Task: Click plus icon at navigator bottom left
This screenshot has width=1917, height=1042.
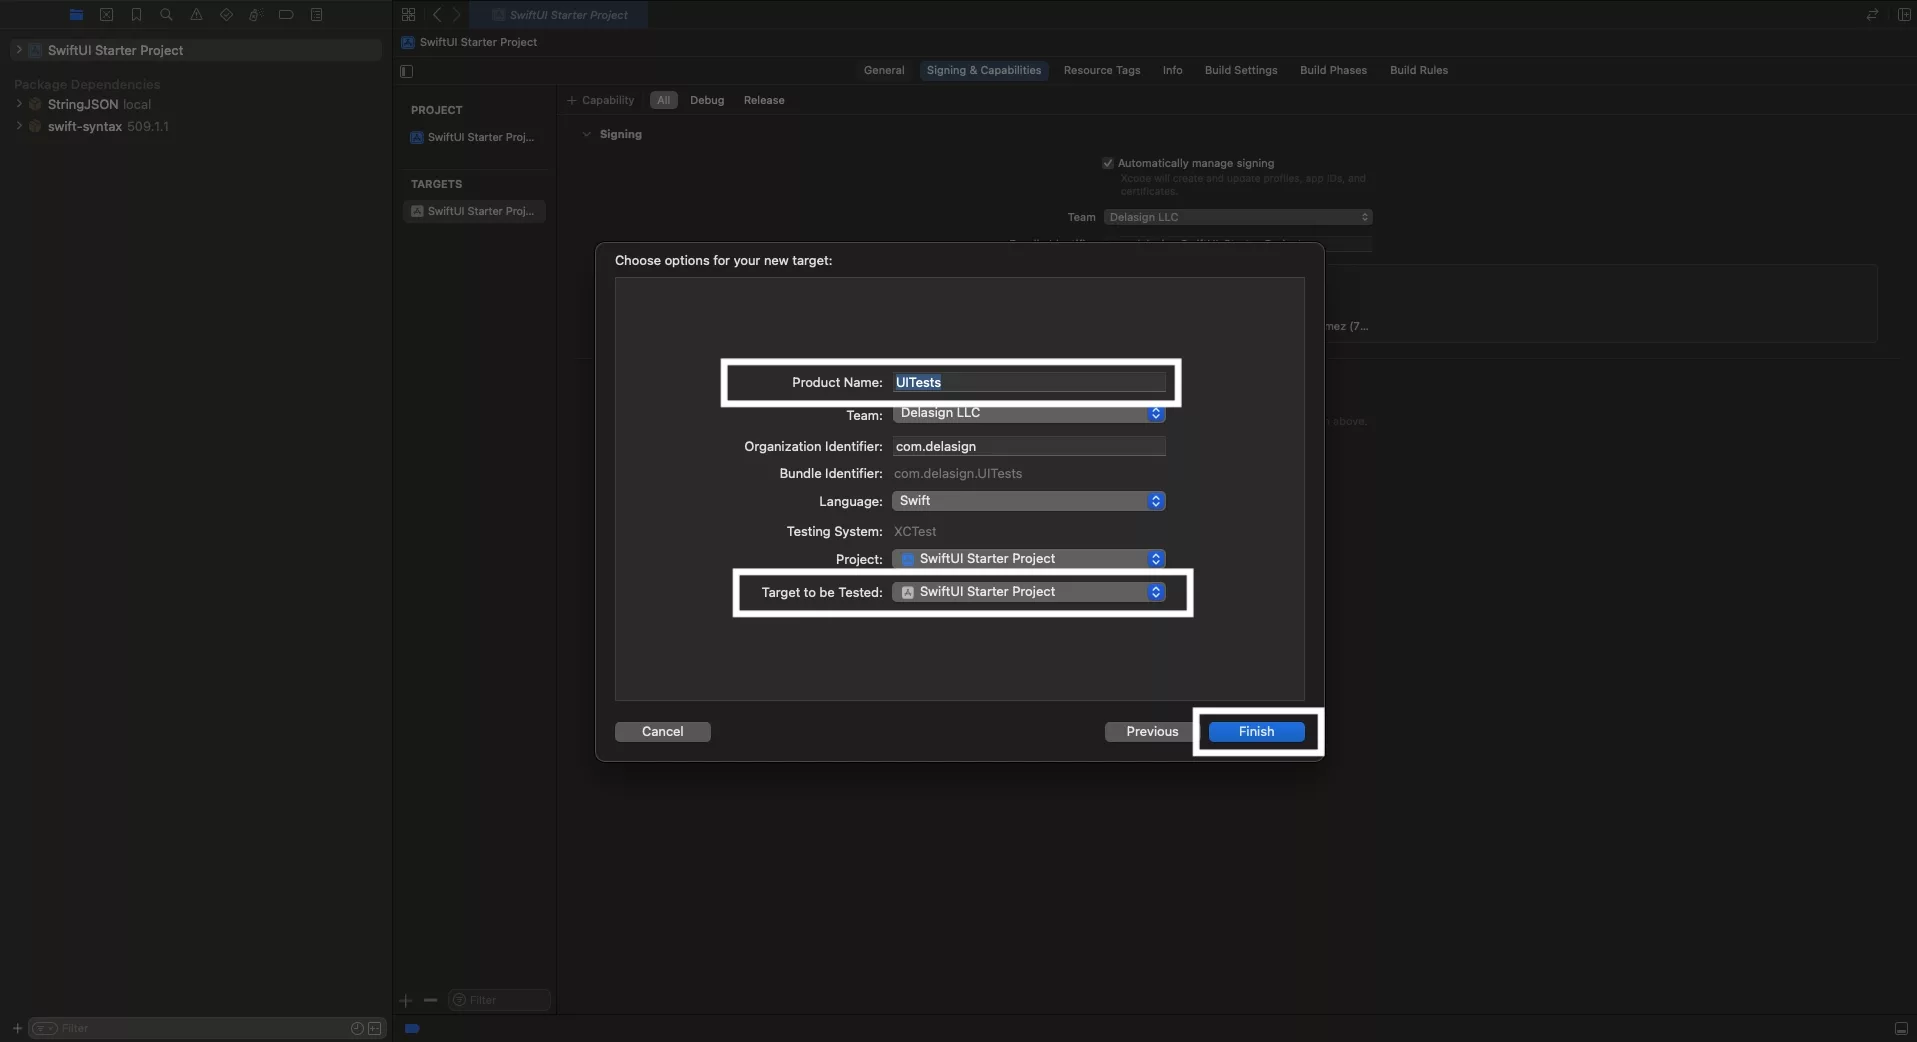Action: click(x=17, y=1028)
